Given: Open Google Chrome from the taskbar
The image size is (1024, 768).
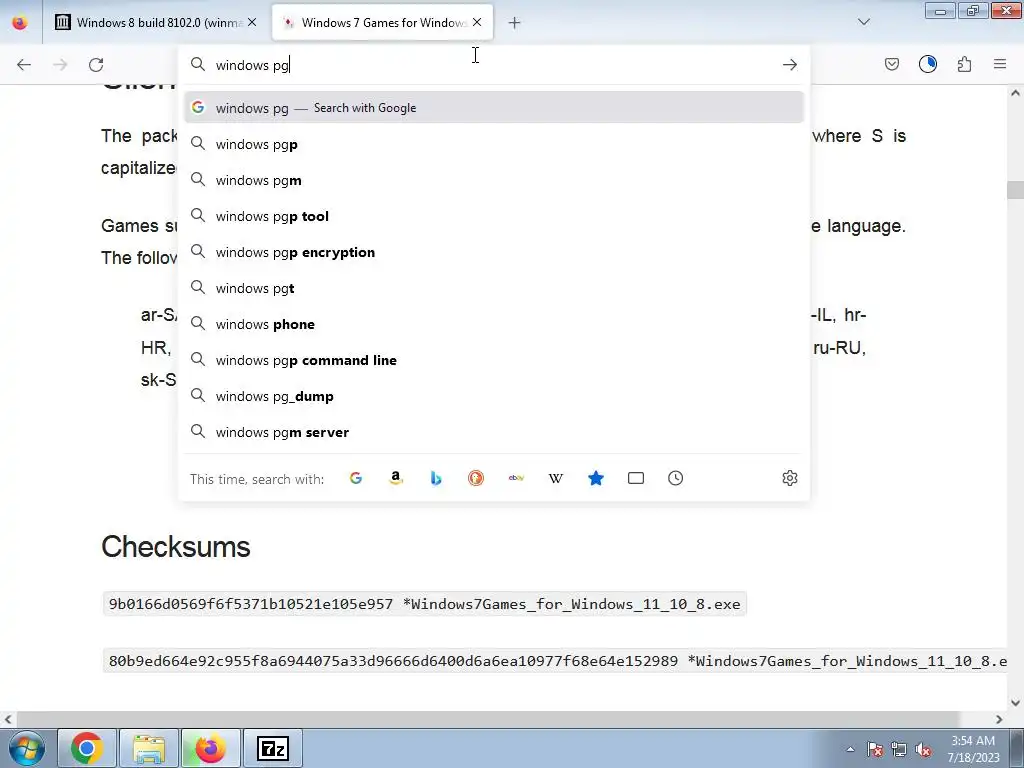Looking at the screenshot, I should 87,748.
